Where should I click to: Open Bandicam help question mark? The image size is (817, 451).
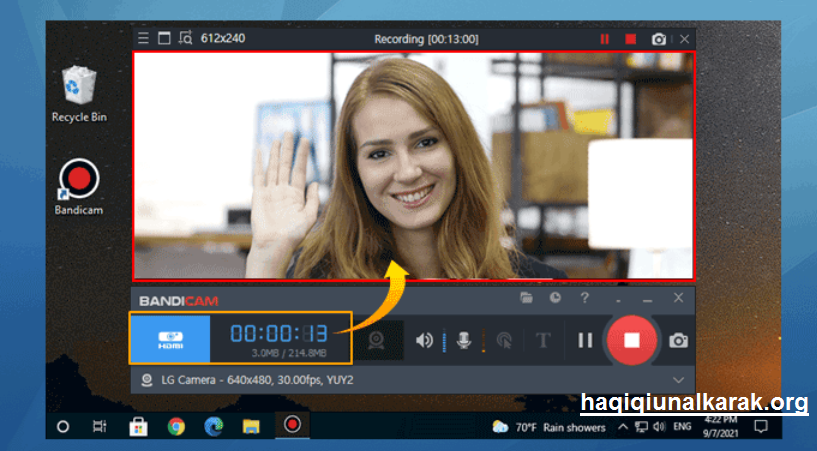pyautogui.click(x=585, y=298)
